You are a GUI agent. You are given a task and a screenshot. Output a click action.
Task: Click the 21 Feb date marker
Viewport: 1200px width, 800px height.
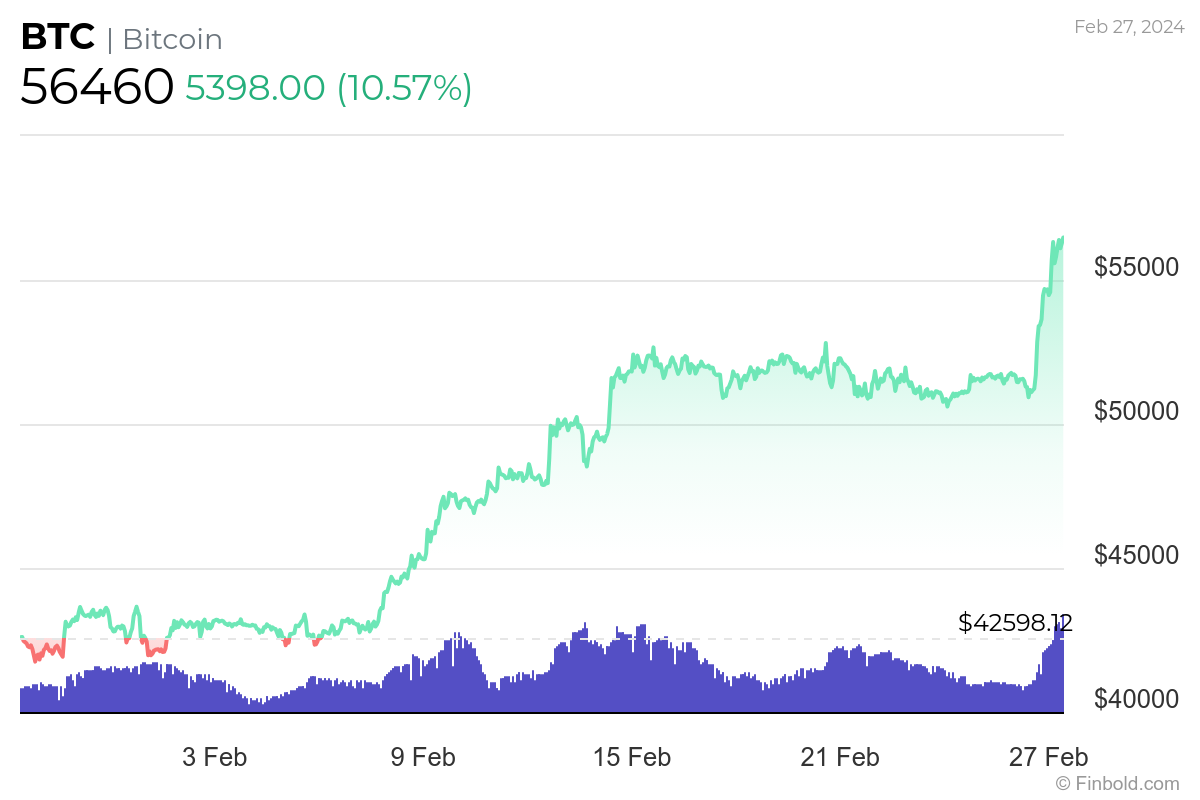pos(840,757)
